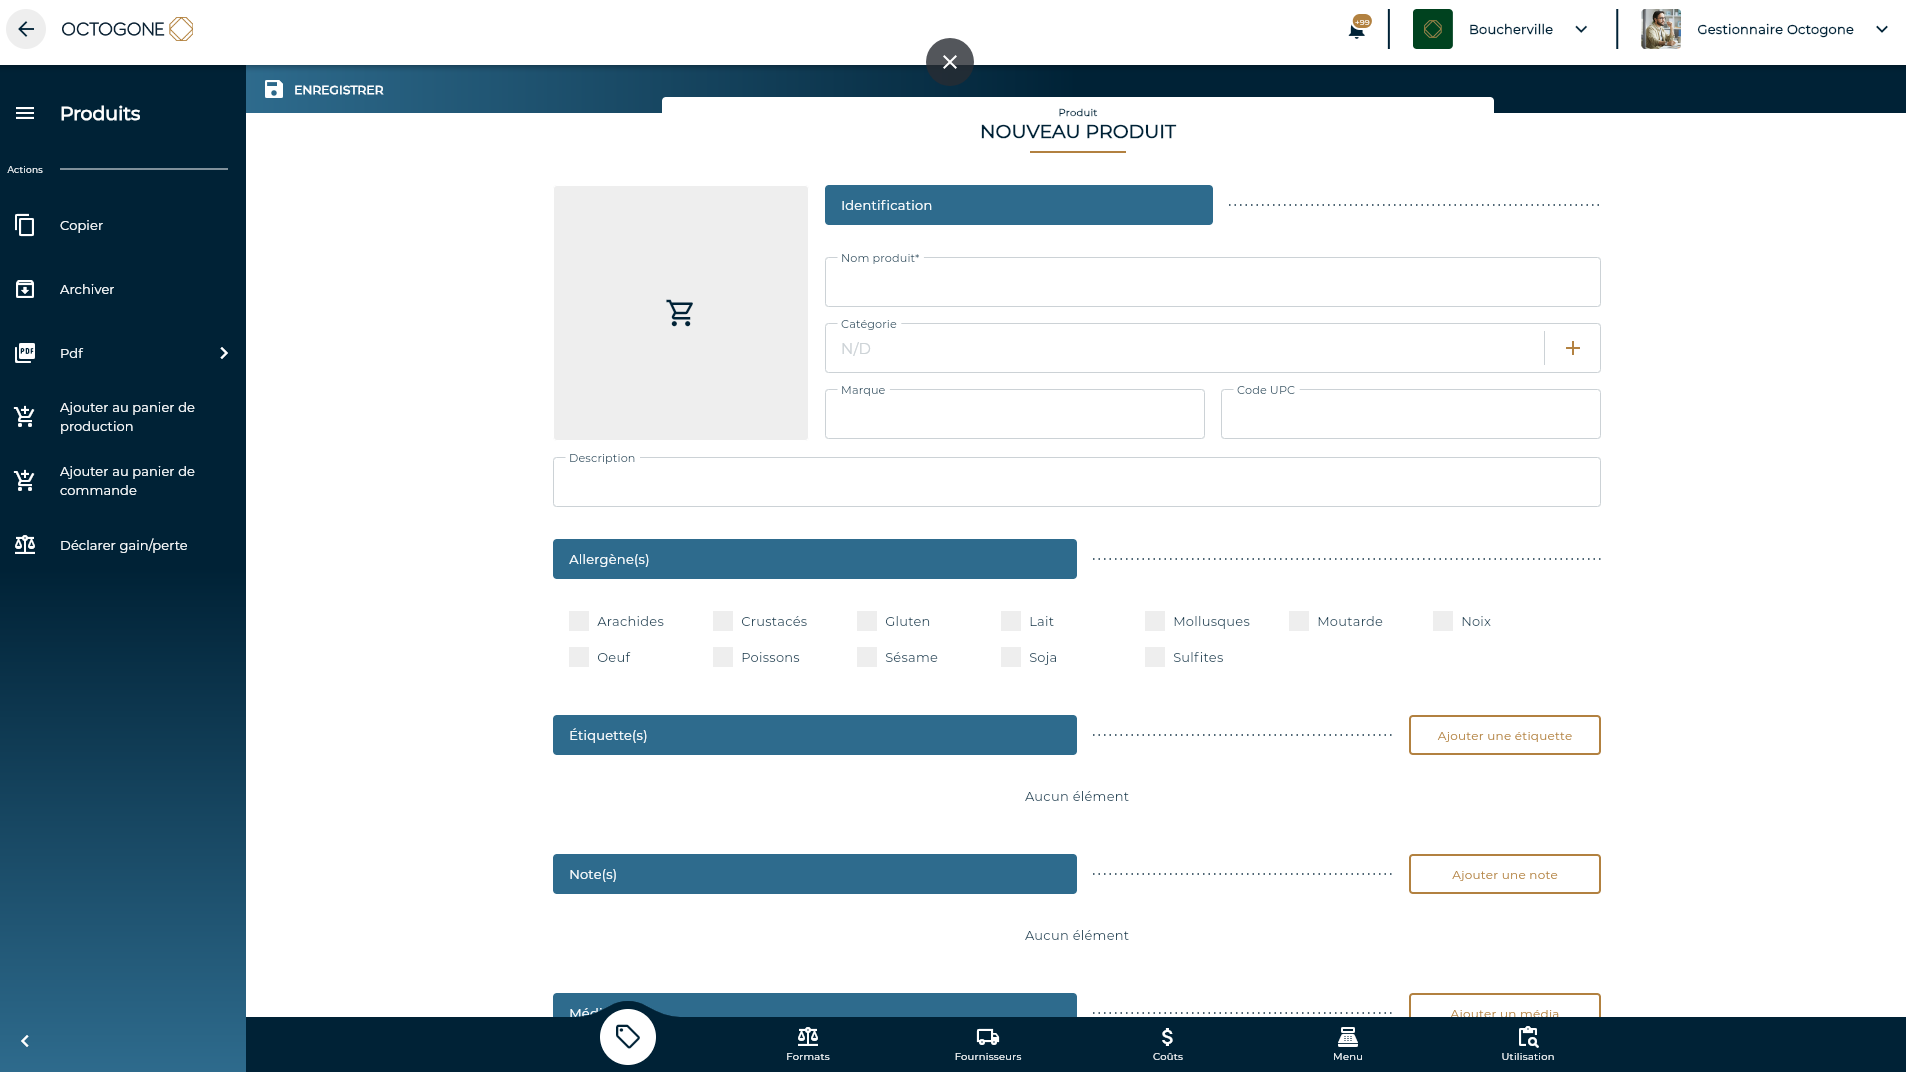Check the Soja allergen
This screenshot has width=1906, height=1072.
pos(1011,657)
